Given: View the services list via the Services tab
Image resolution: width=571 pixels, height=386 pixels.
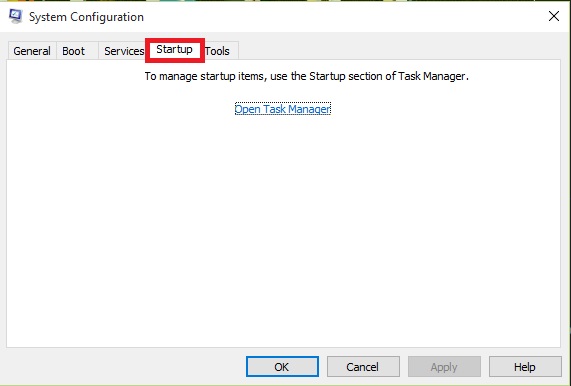Looking at the screenshot, I should (x=124, y=51).
